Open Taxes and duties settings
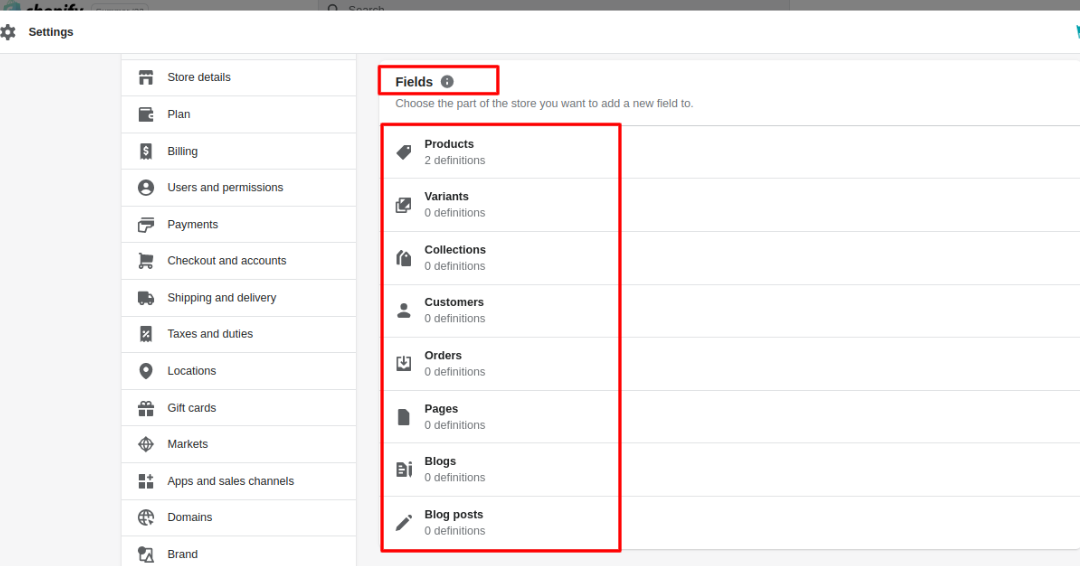The image size is (1080, 566). tap(239, 334)
